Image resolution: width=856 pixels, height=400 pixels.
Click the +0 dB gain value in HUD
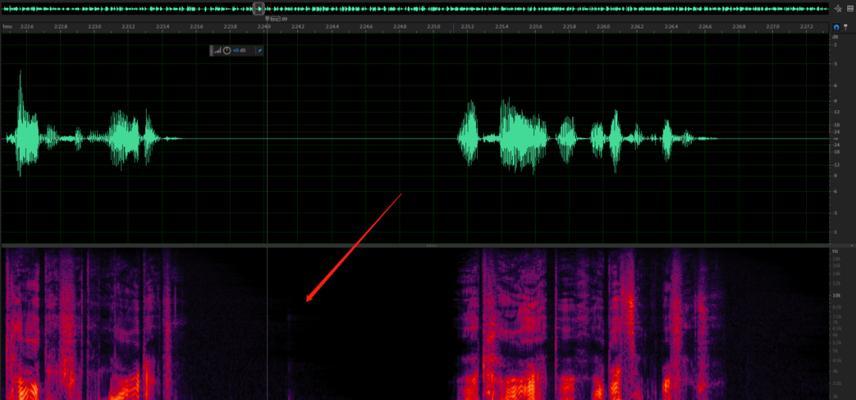(240, 51)
